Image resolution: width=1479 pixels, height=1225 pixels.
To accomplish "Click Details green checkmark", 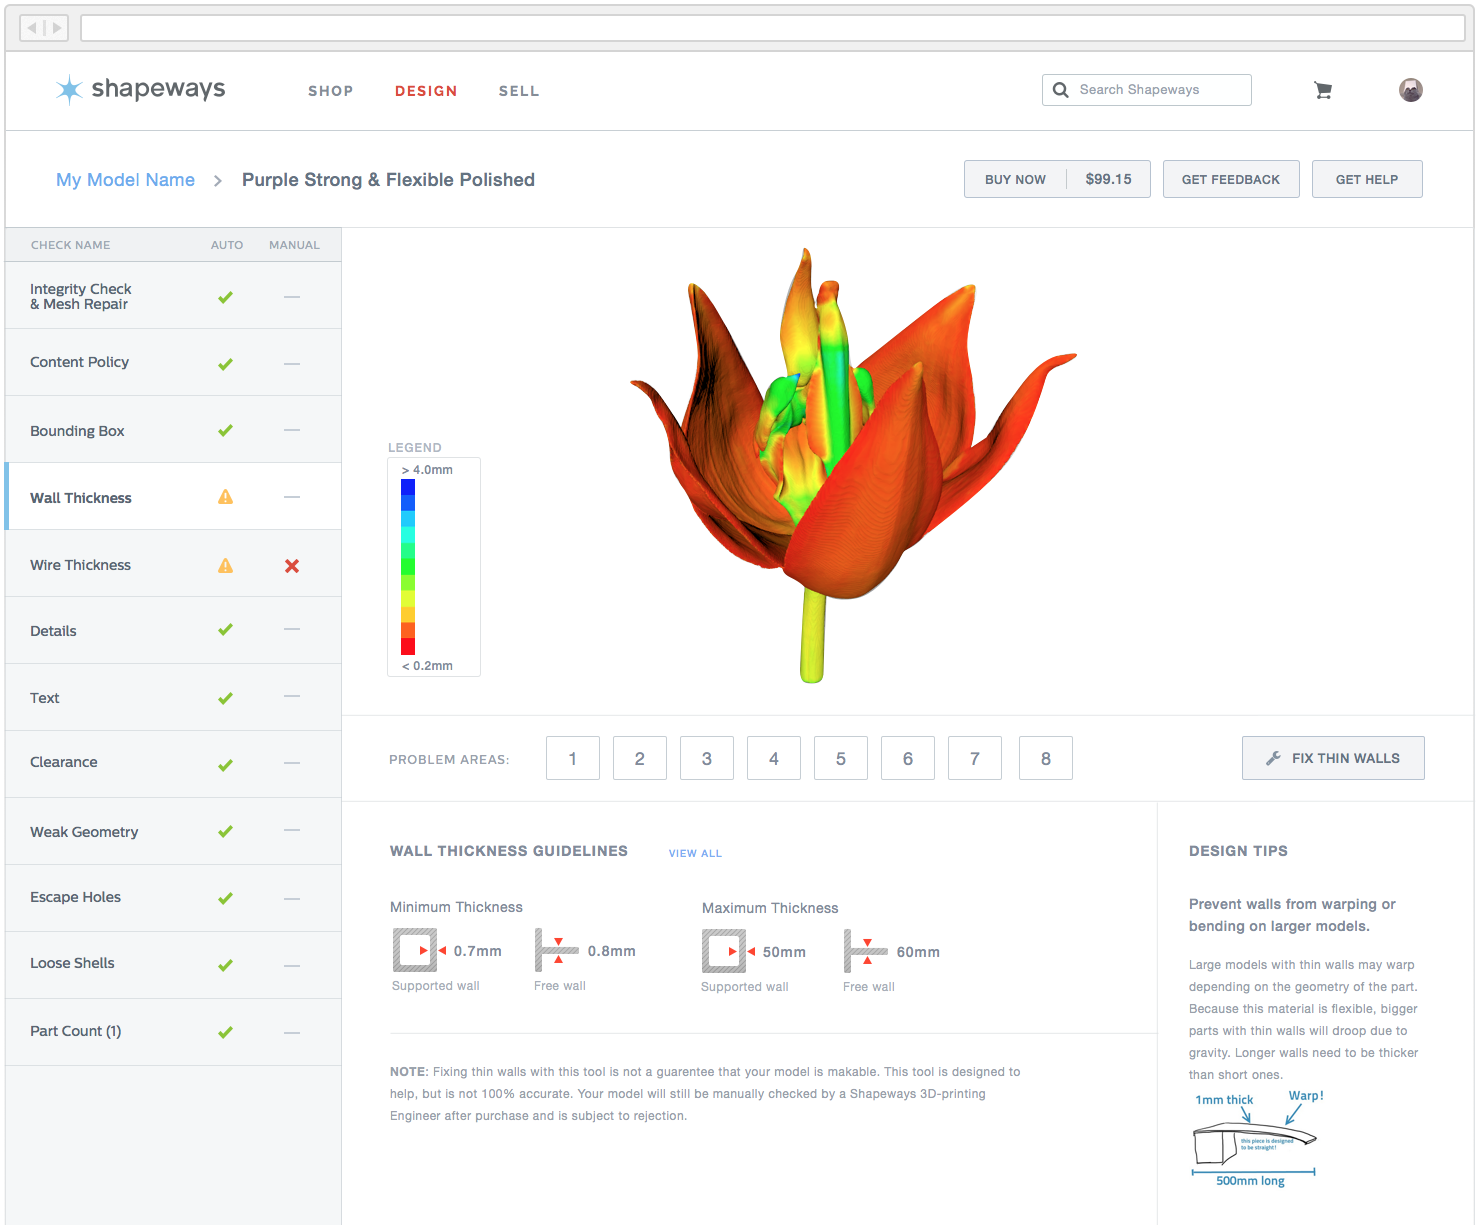I will (226, 629).
